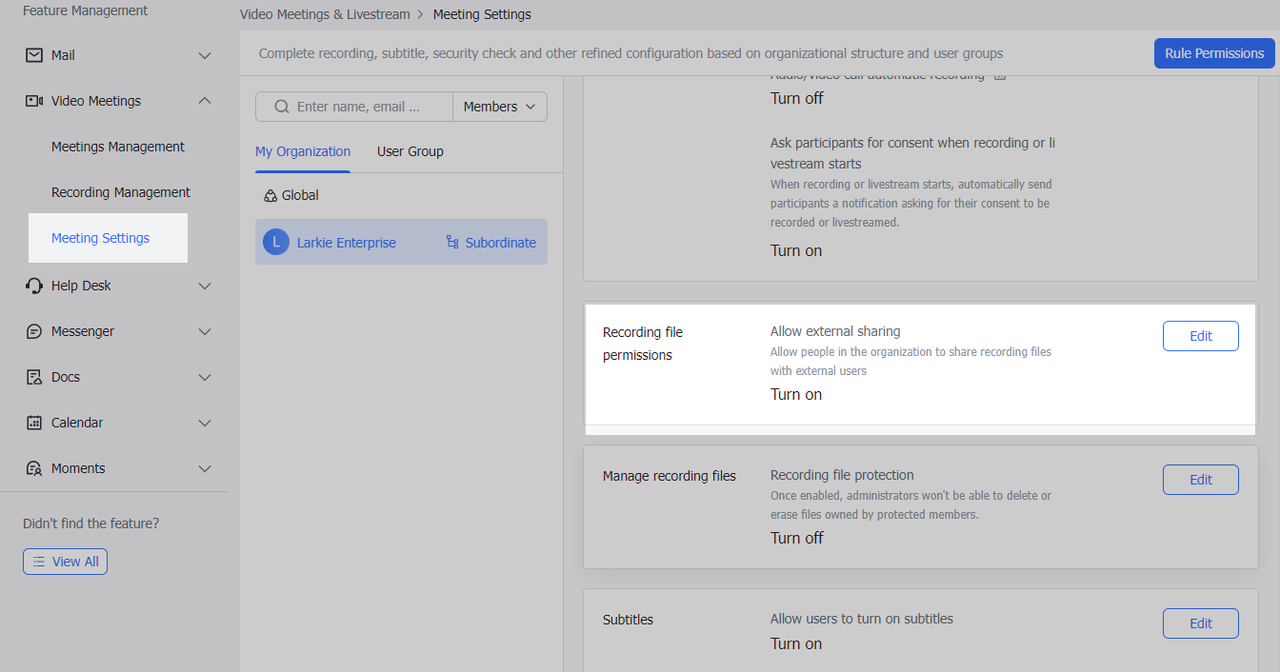Open the Members search filter dropdown
Viewport: 1280px width, 672px height.
[x=499, y=107]
